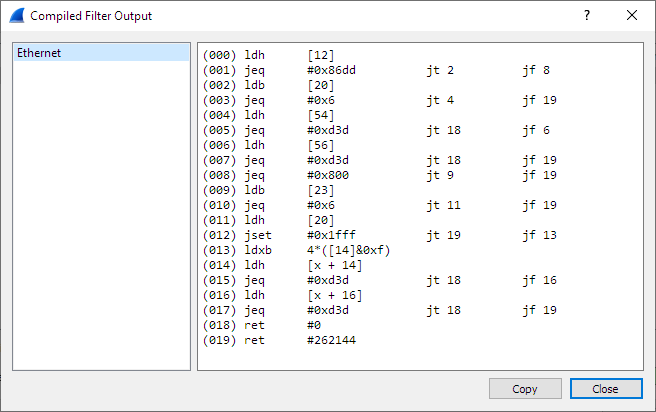Click the jt 9 target on line 008
Image resolution: width=656 pixels, height=412 pixels.
point(440,175)
